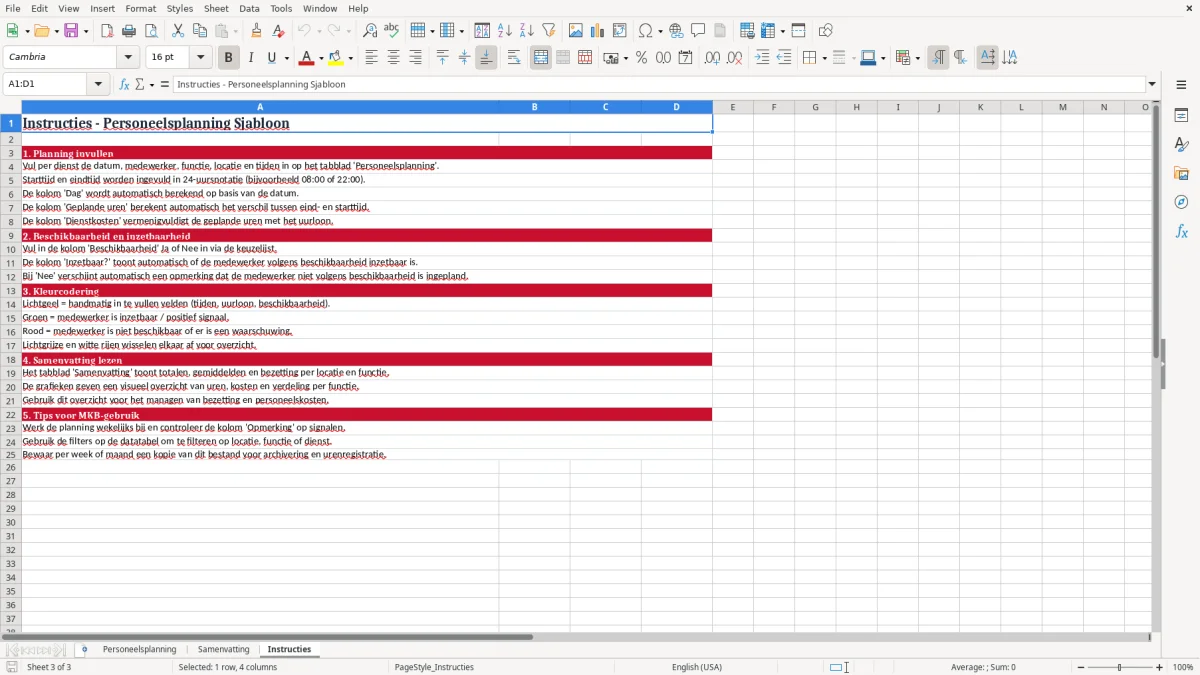Insert a comment

(x=698, y=31)
